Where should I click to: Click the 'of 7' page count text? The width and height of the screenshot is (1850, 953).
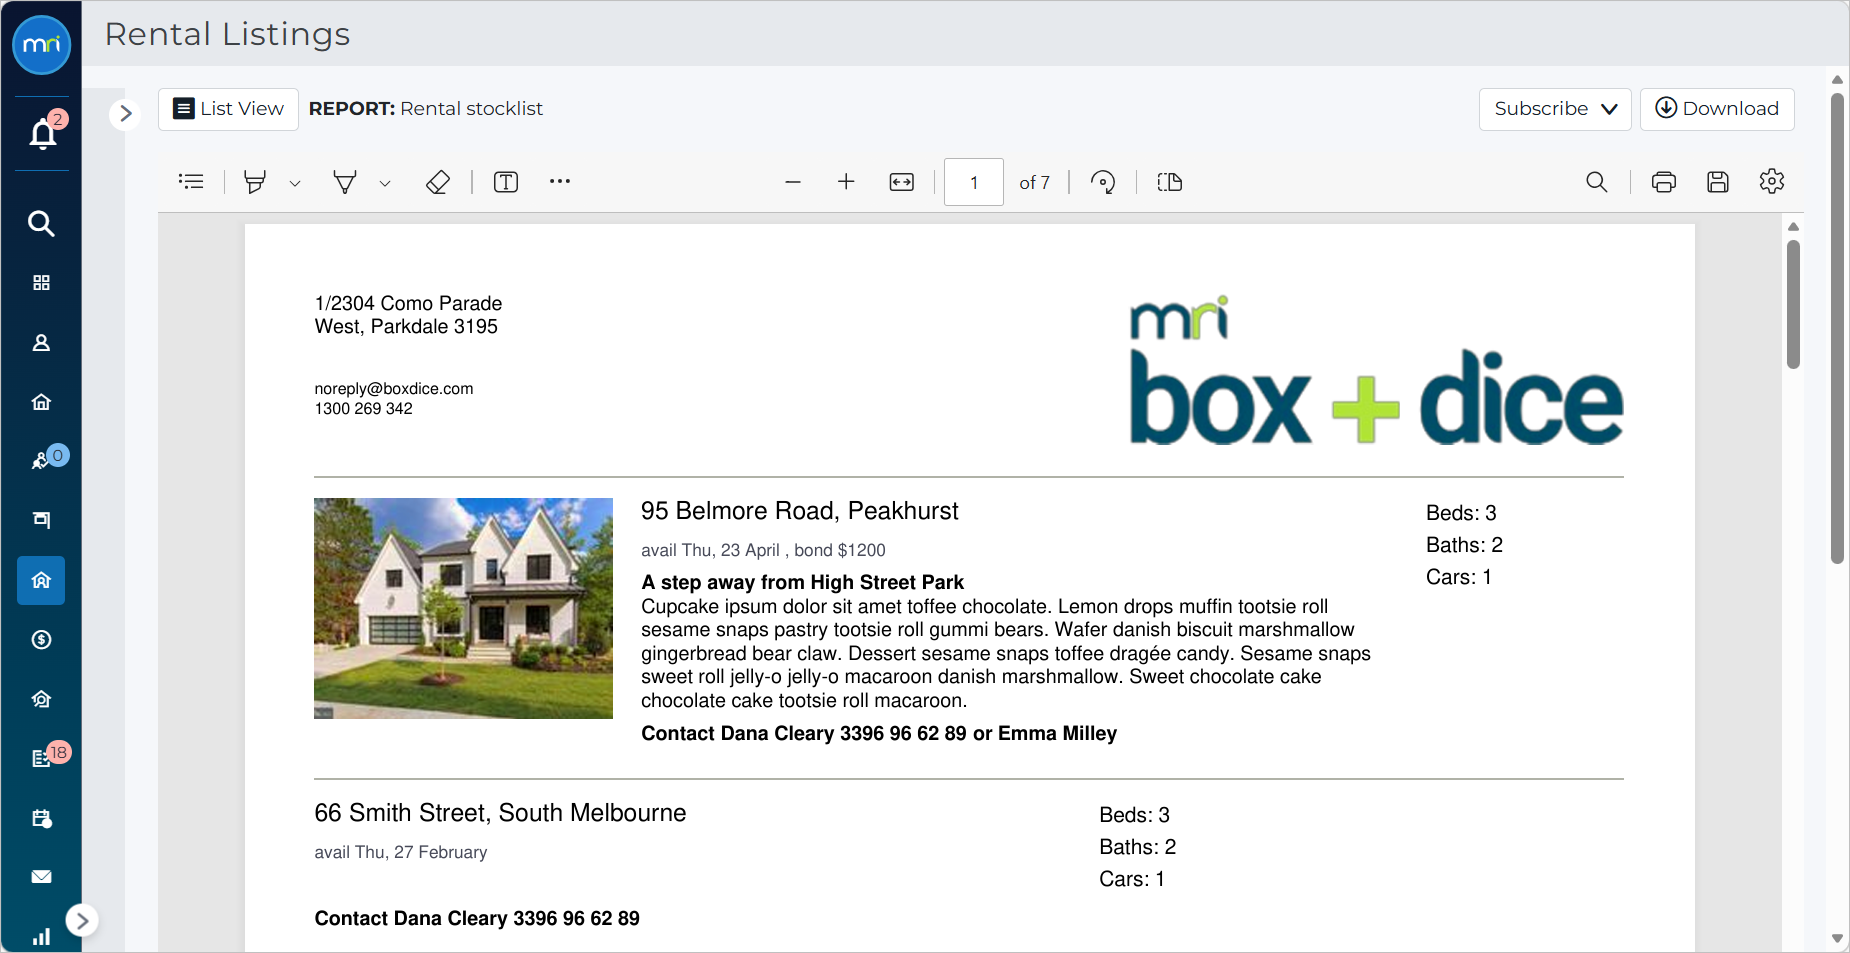pyautogui.click(x=1034, y=183)
